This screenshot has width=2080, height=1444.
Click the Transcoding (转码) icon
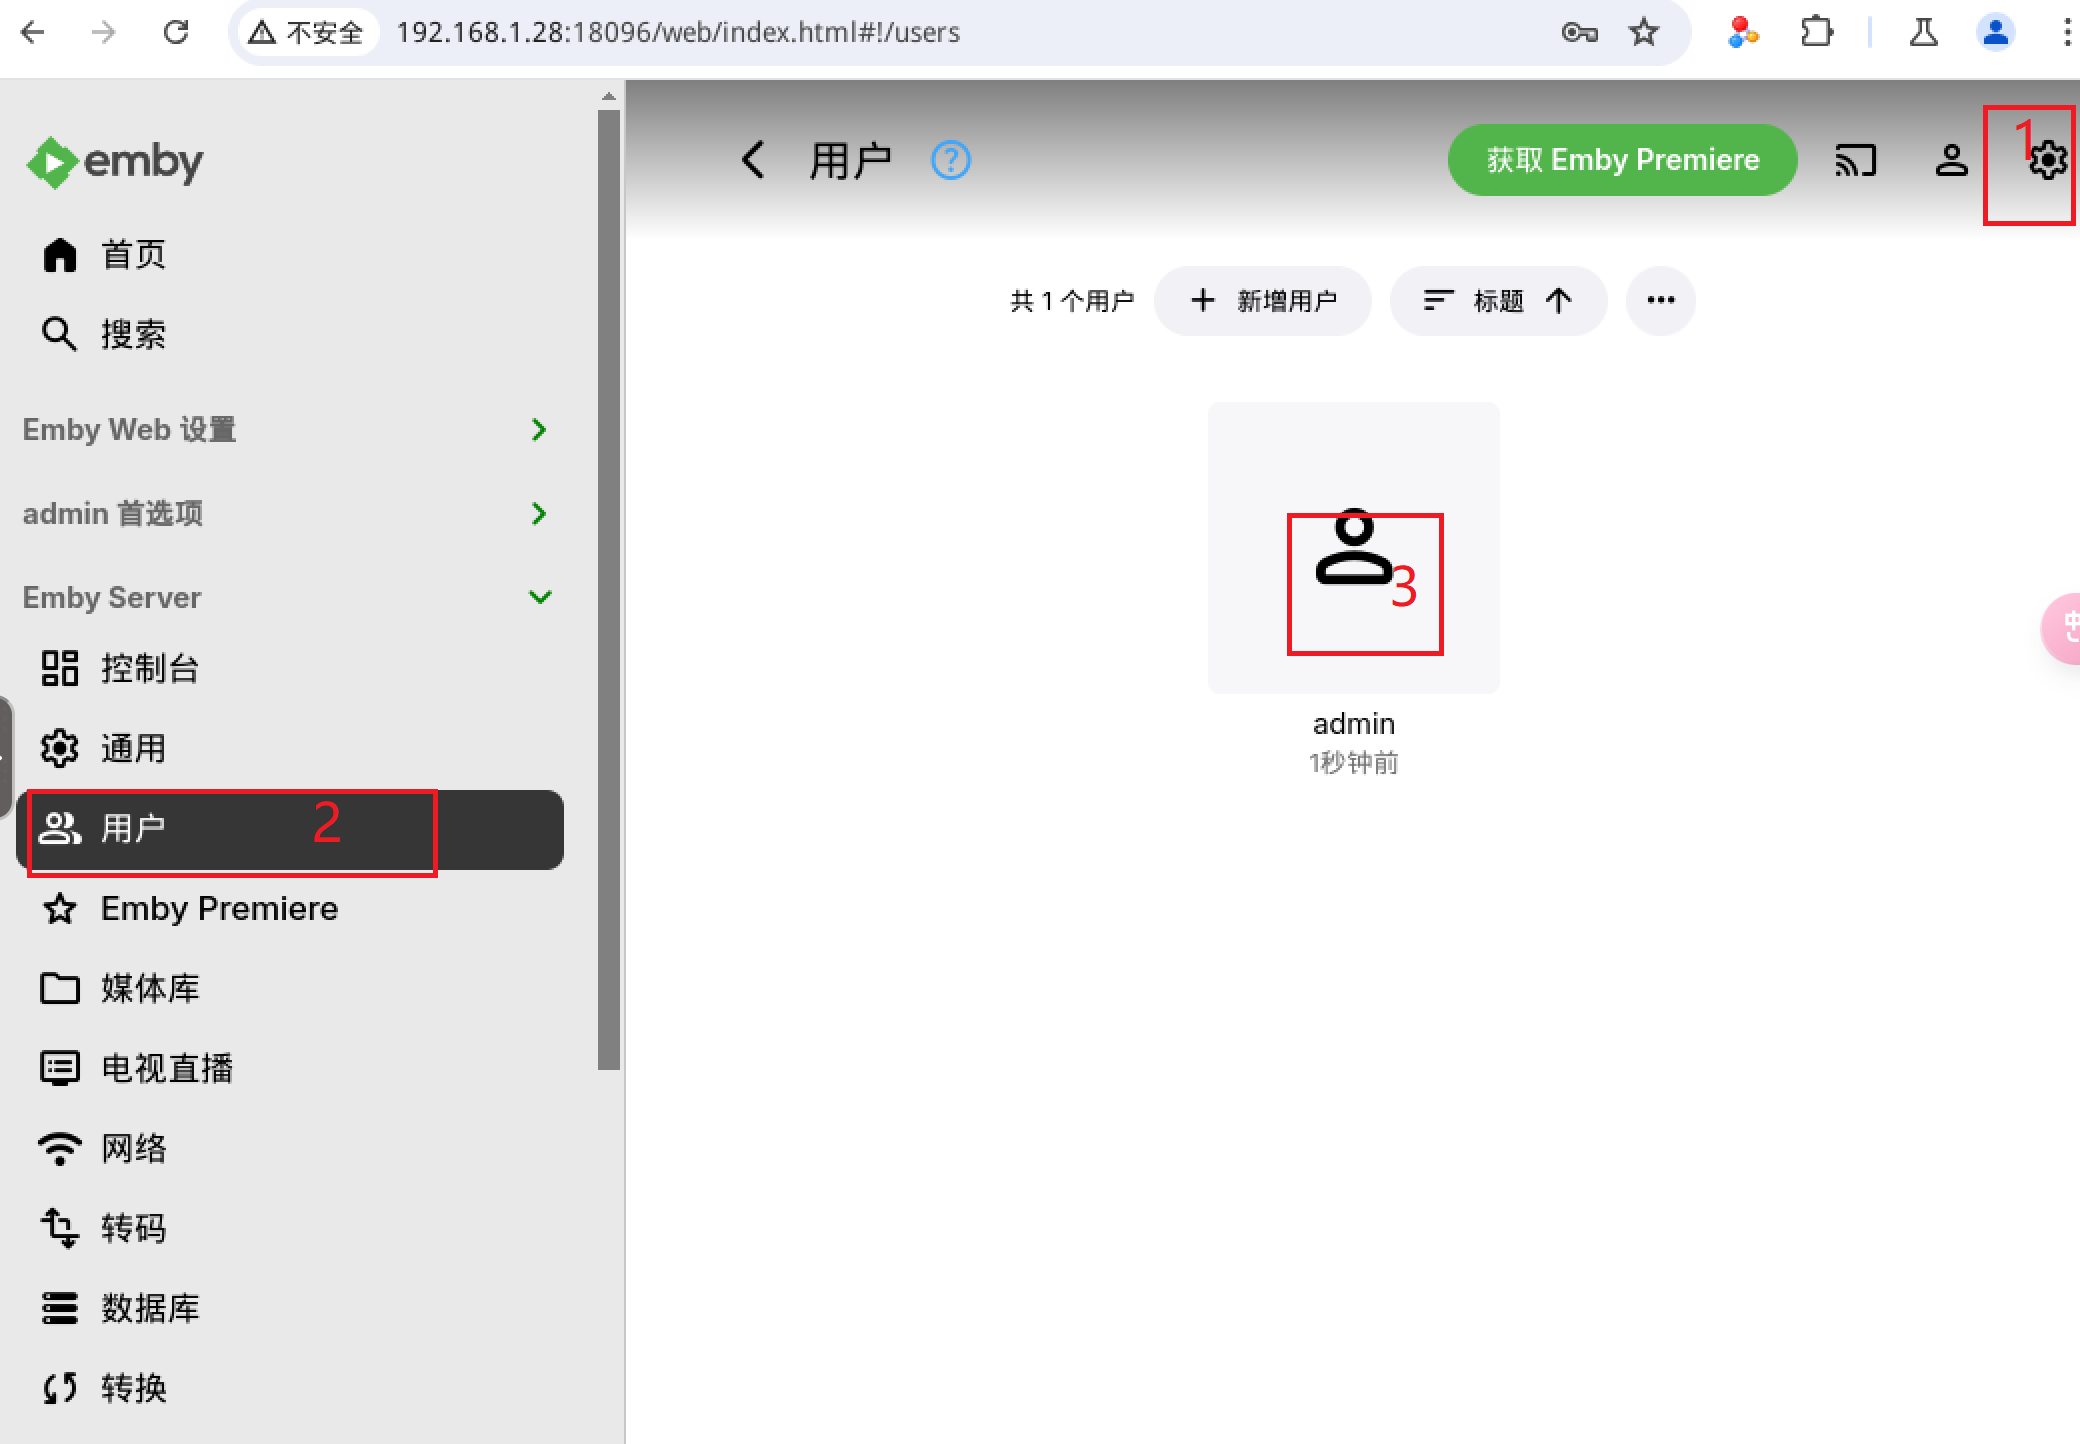click(60, 1228)
